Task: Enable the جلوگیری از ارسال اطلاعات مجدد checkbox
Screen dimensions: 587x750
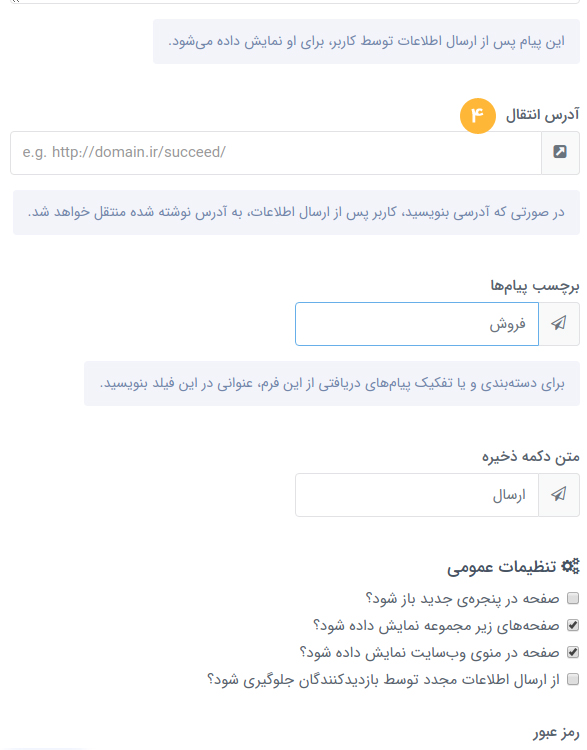Action: point(573,679)
